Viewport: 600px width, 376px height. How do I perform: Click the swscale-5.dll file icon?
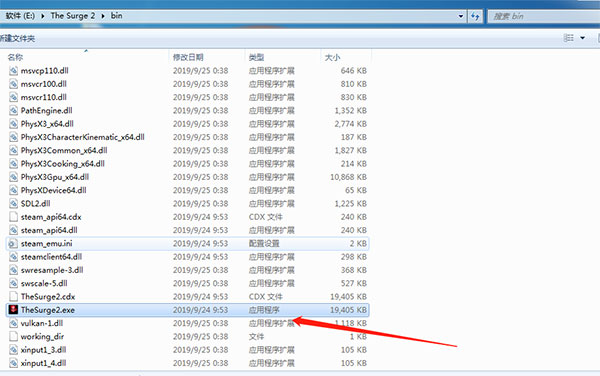13,283
